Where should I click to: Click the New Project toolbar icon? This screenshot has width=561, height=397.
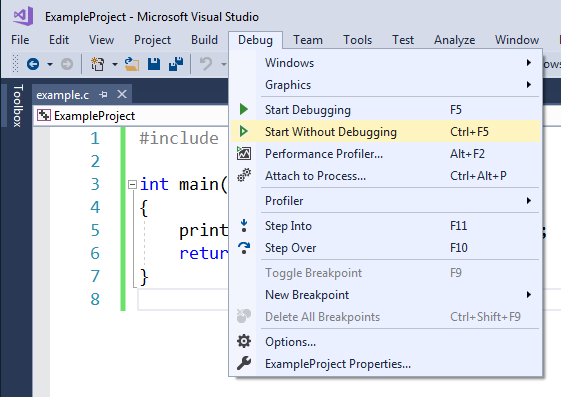coord(97,64)
